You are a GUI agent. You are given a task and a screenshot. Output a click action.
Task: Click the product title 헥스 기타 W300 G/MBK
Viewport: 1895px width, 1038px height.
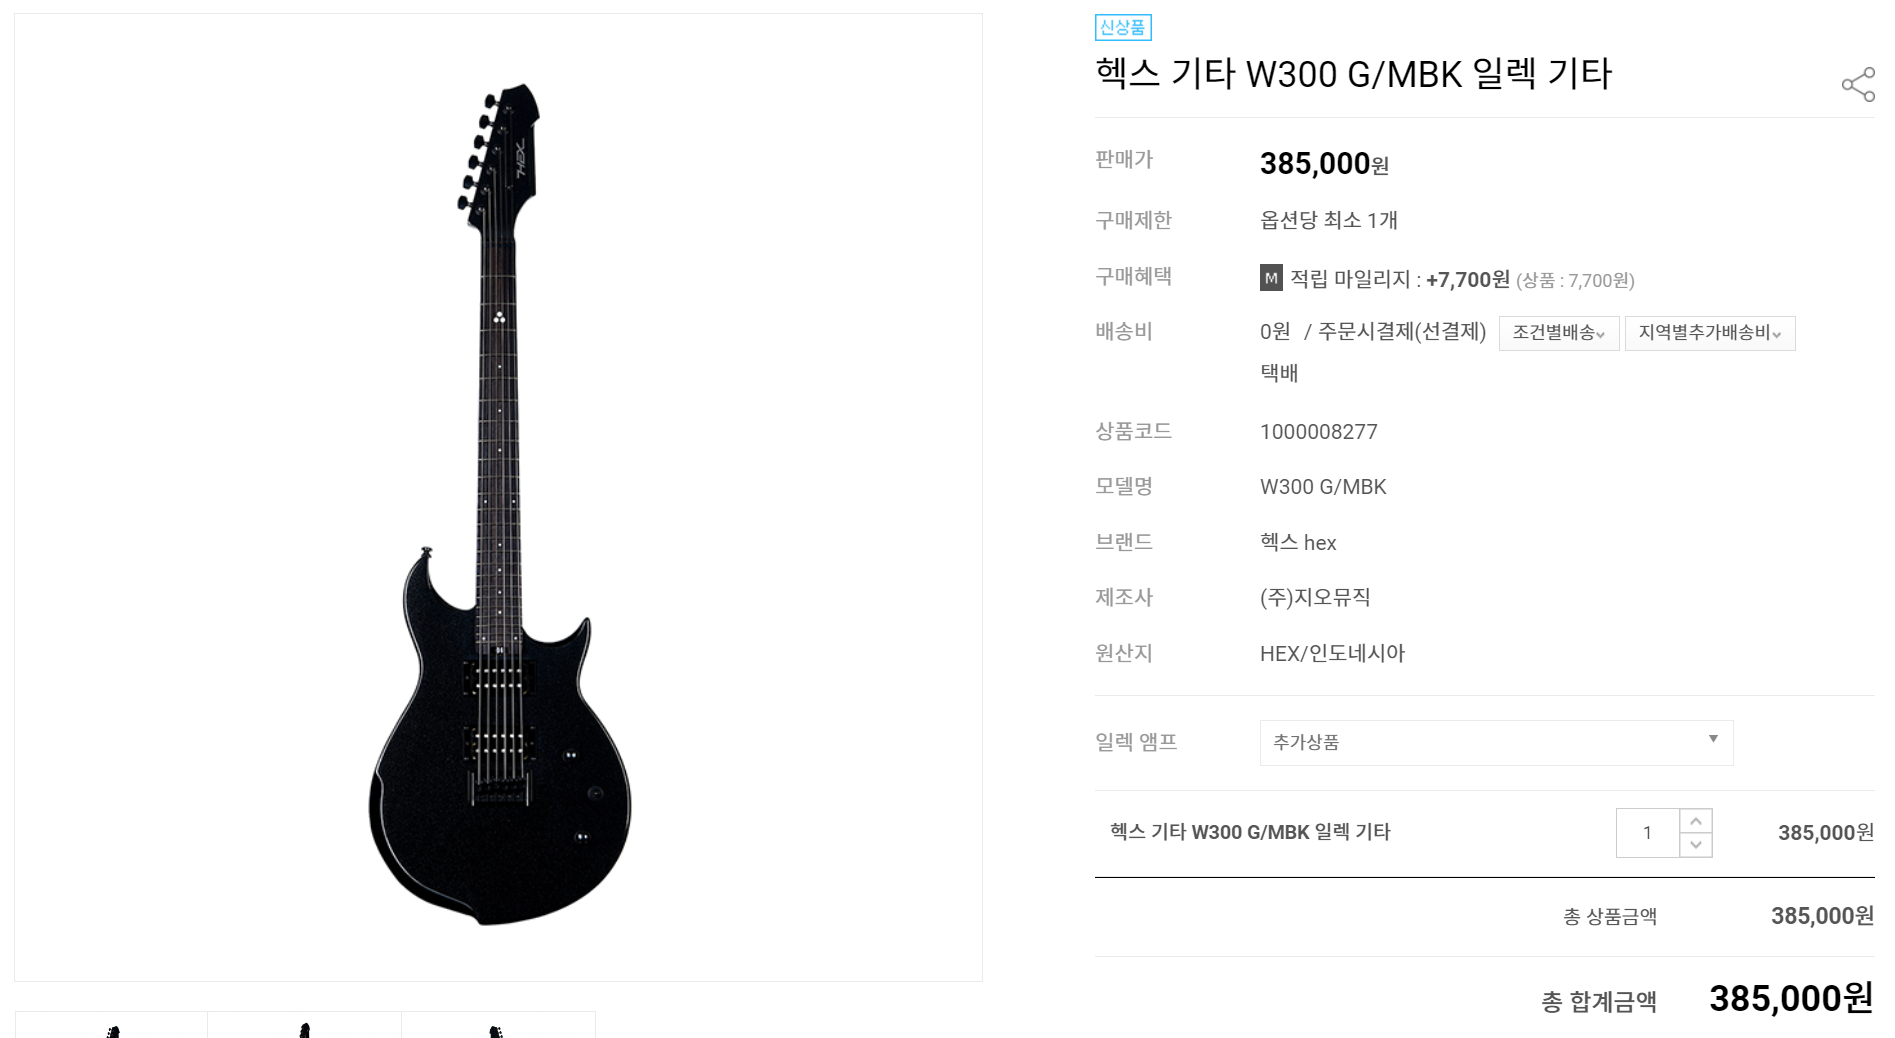click(x=1354, y=74)
